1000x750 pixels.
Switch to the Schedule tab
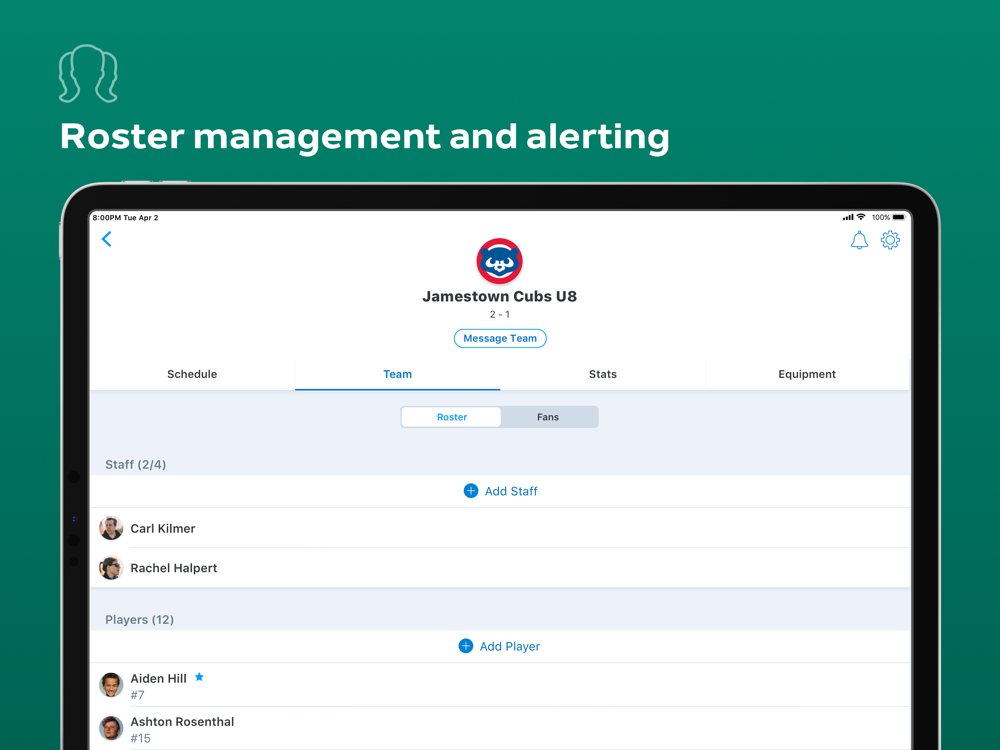192,374
